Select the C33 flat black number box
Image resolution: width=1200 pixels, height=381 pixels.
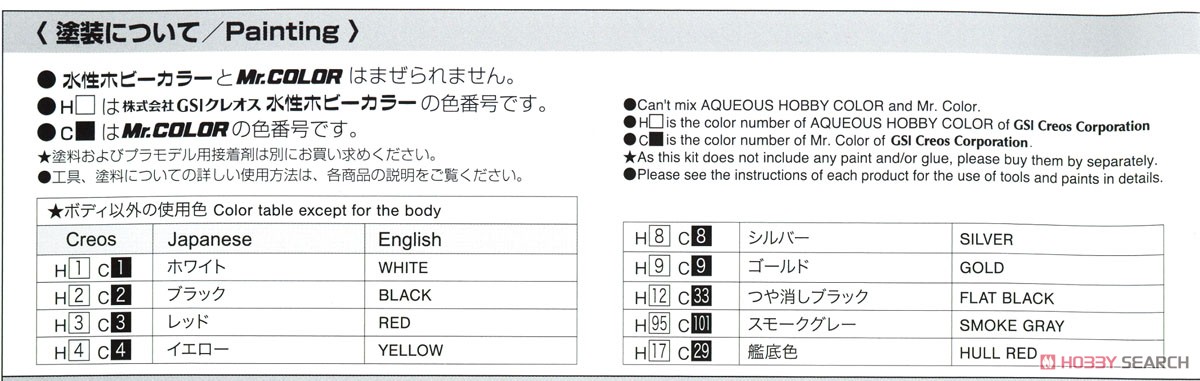click(702, 297)
